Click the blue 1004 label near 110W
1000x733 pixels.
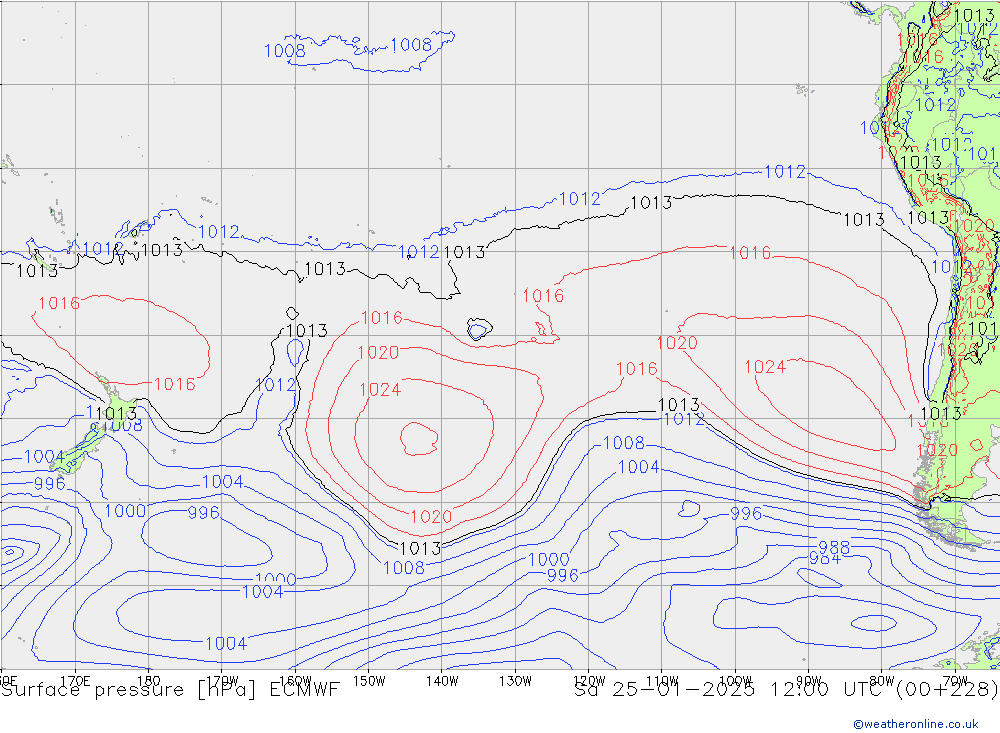(x=638, y=467)
